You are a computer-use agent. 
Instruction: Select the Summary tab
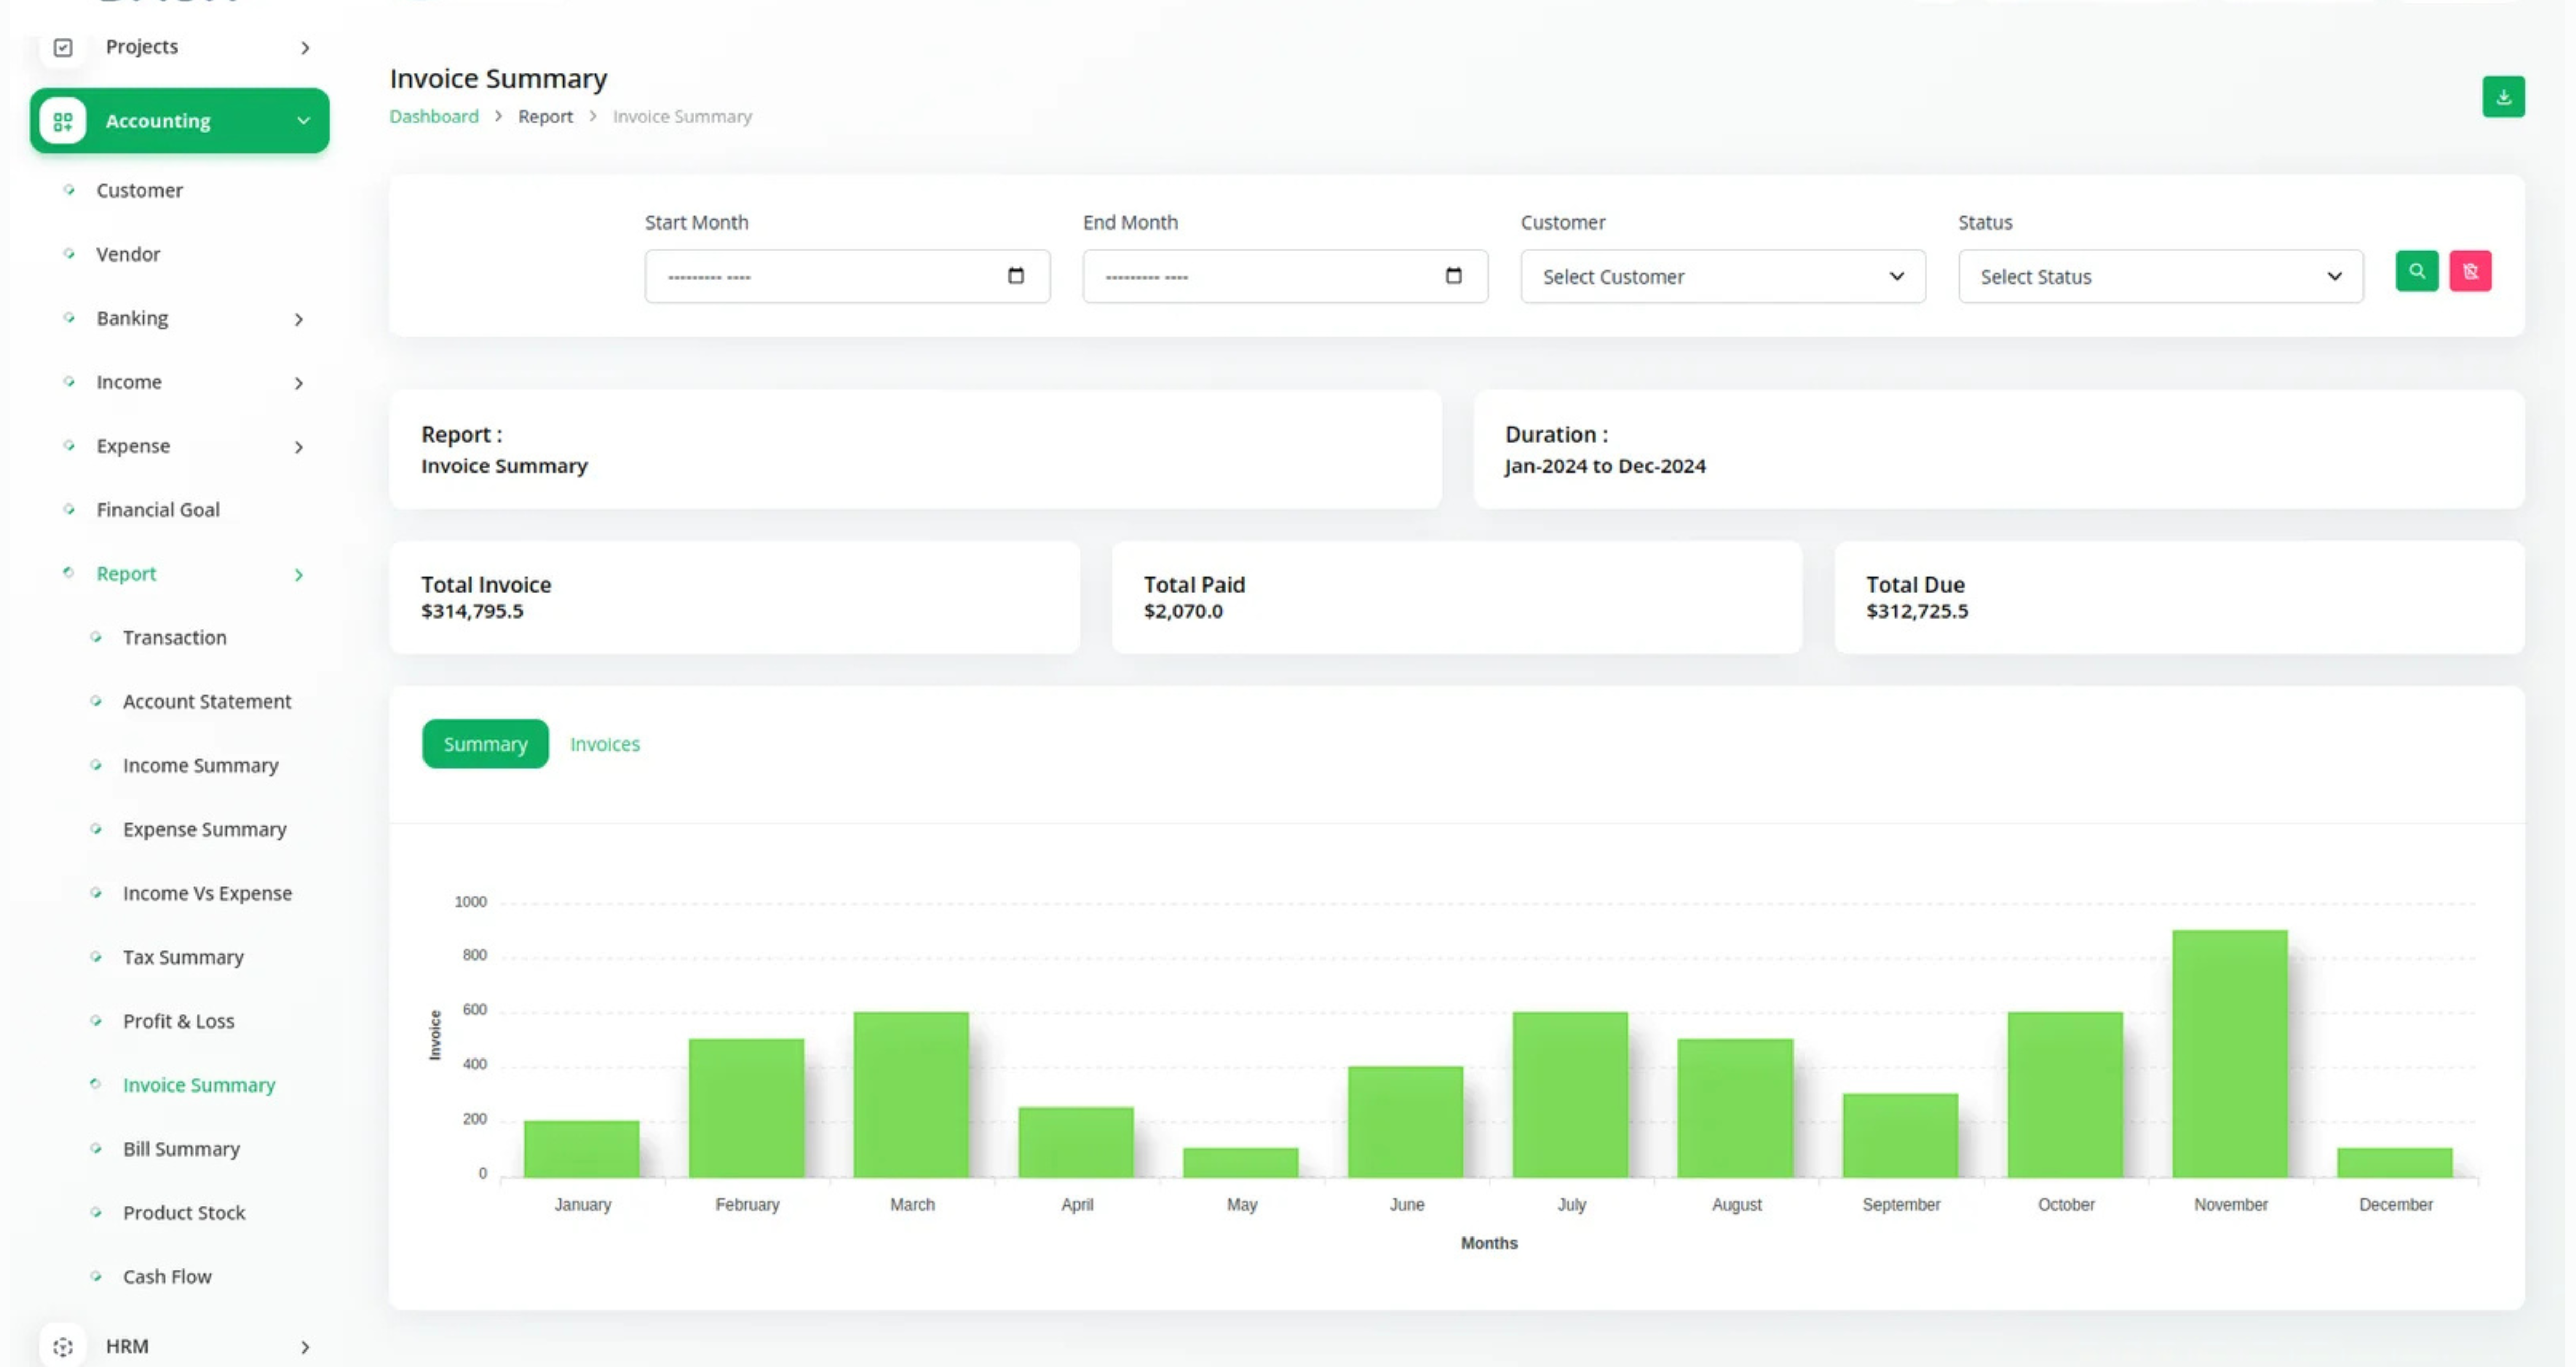(485, 744)
